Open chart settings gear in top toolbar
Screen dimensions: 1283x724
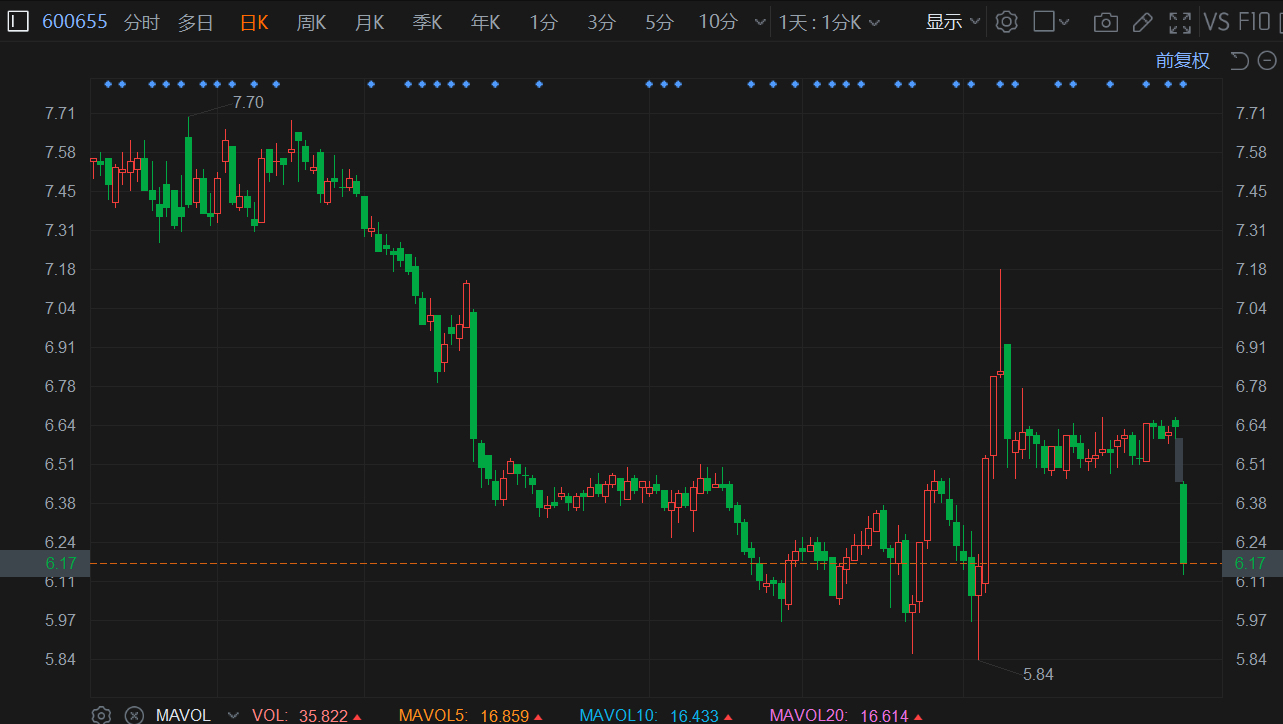[1007, 22]
